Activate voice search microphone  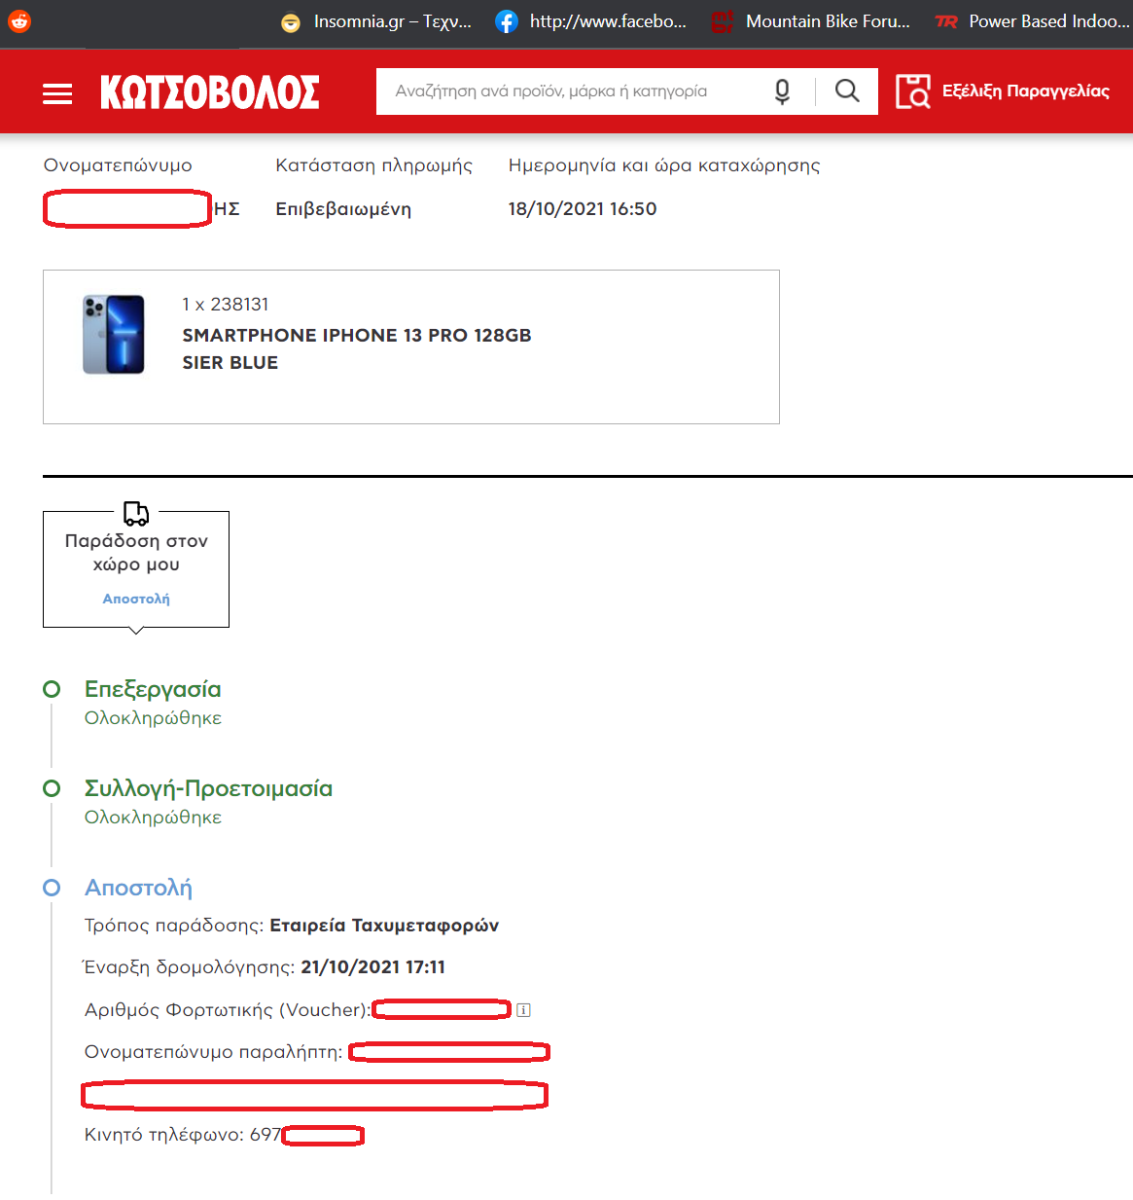coord(783,91)
